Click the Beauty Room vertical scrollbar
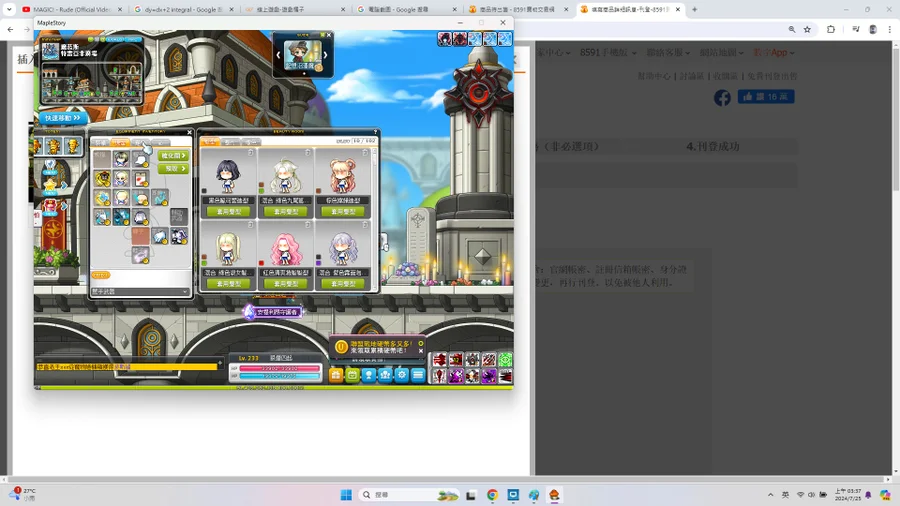Viewport: 900px width, 506px height. 375,218
